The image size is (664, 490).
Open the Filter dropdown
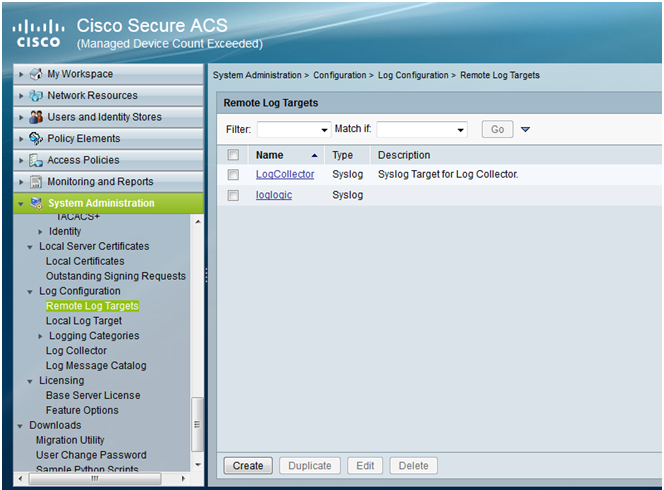293,130
